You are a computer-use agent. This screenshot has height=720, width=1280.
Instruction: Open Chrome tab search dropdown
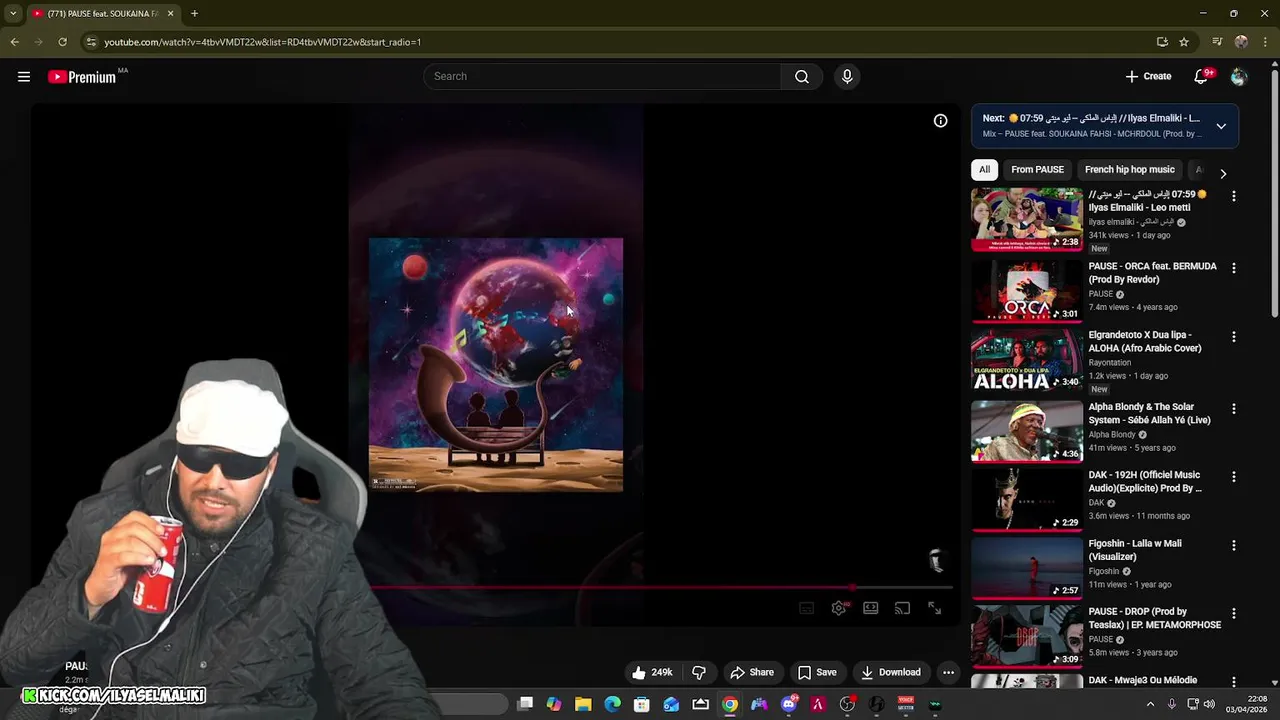point(13,14)
